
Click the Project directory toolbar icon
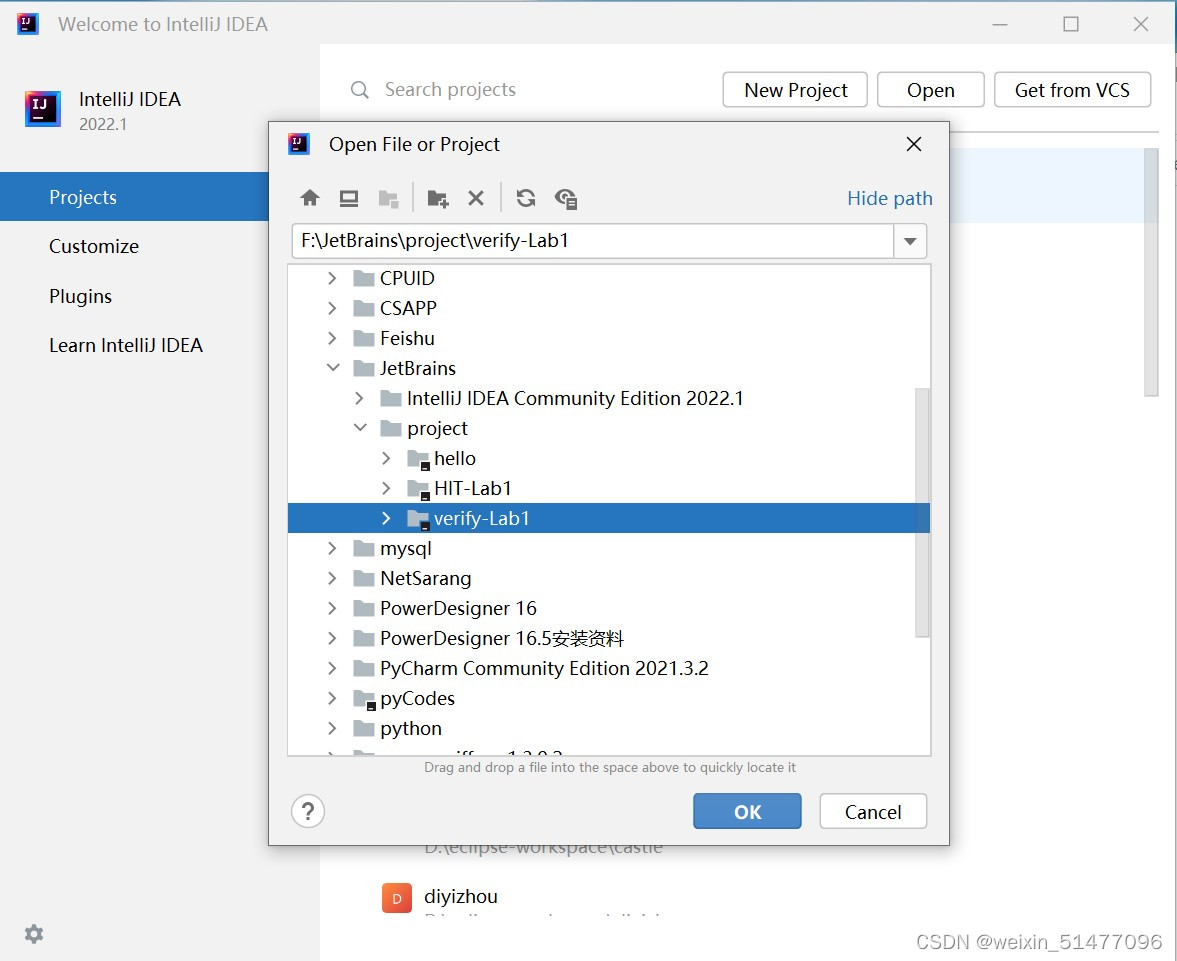(x=388, y=198)
